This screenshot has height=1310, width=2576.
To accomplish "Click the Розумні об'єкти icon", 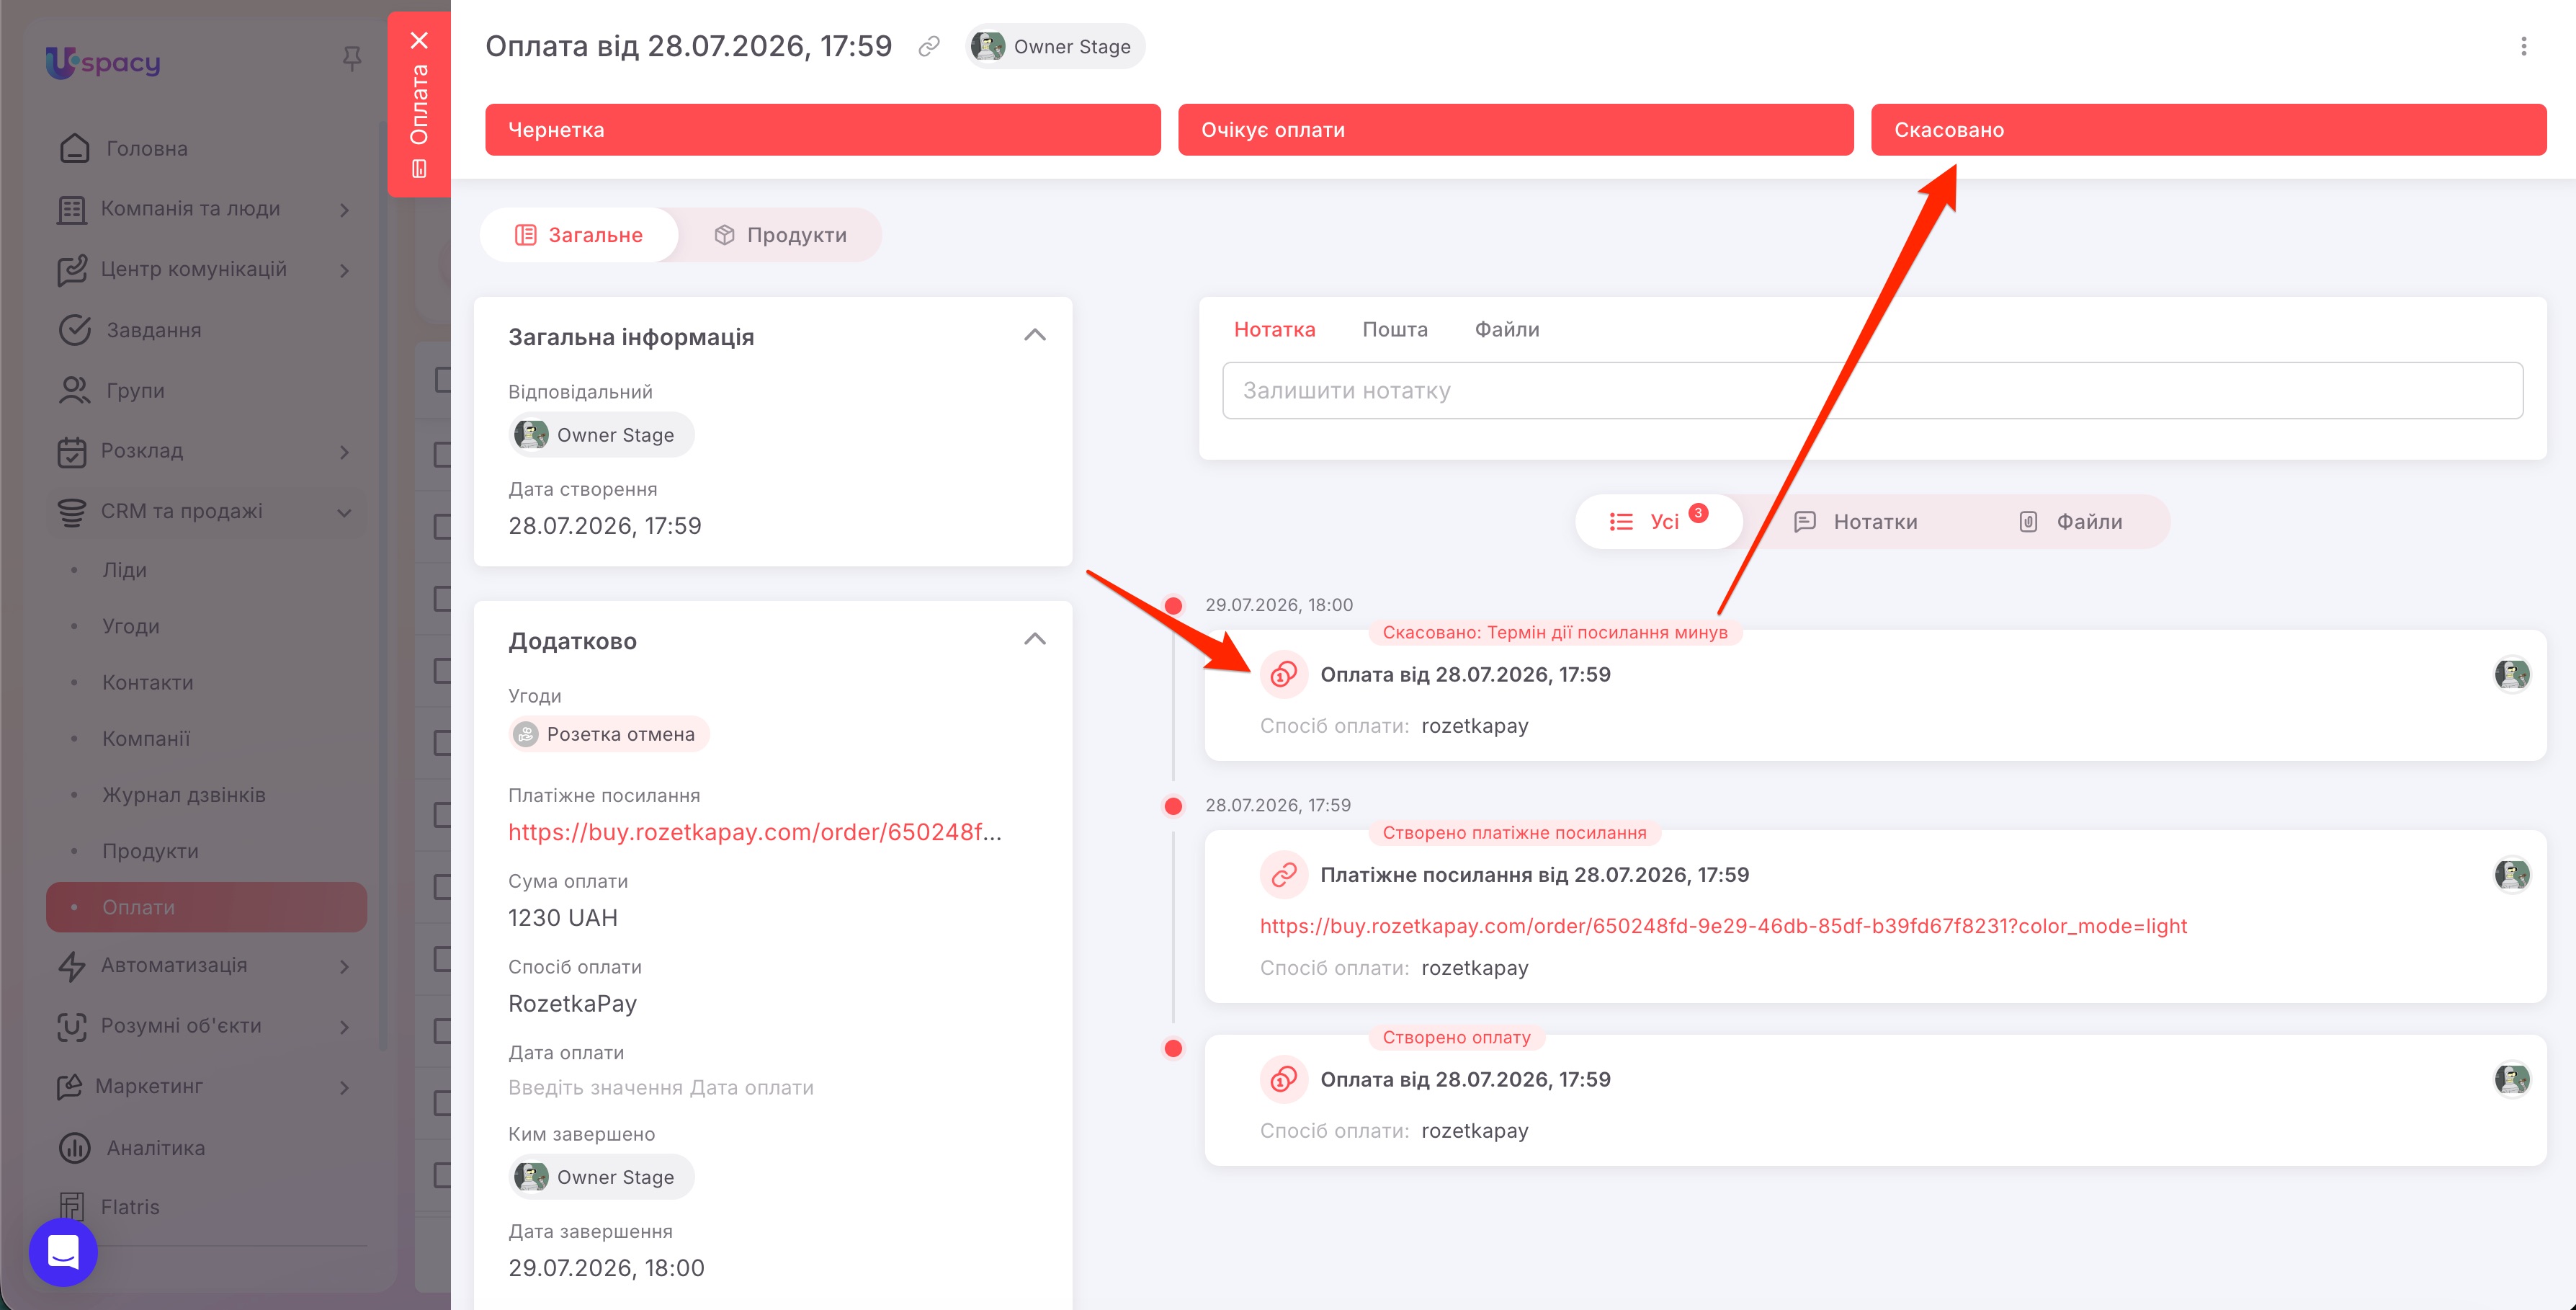I will coord(71,1026).
